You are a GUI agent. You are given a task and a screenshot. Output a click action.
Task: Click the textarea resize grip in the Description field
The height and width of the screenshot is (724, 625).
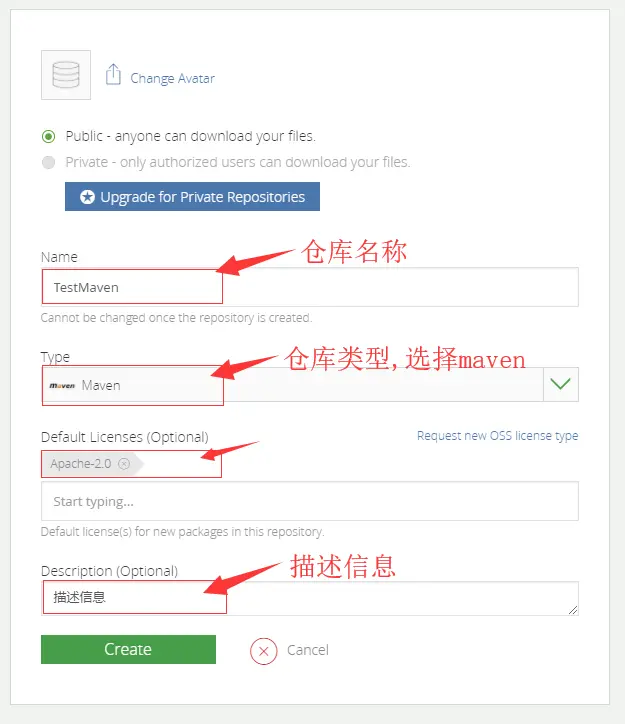573,610
